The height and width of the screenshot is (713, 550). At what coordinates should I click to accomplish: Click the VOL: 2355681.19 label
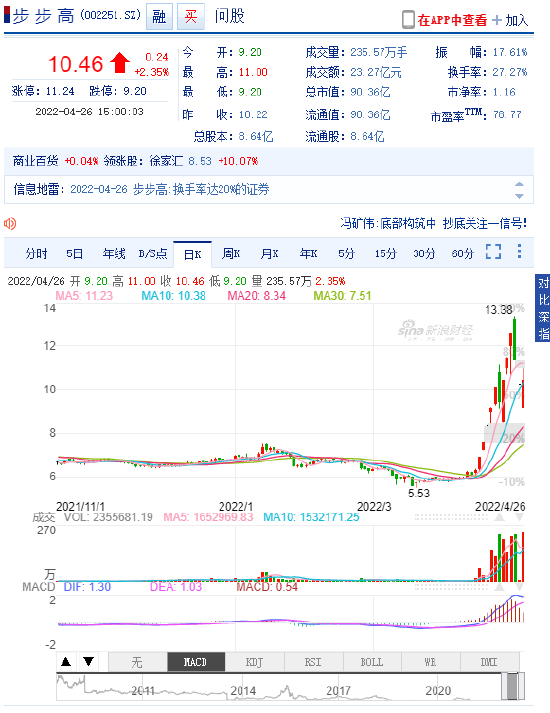[108, 517]
